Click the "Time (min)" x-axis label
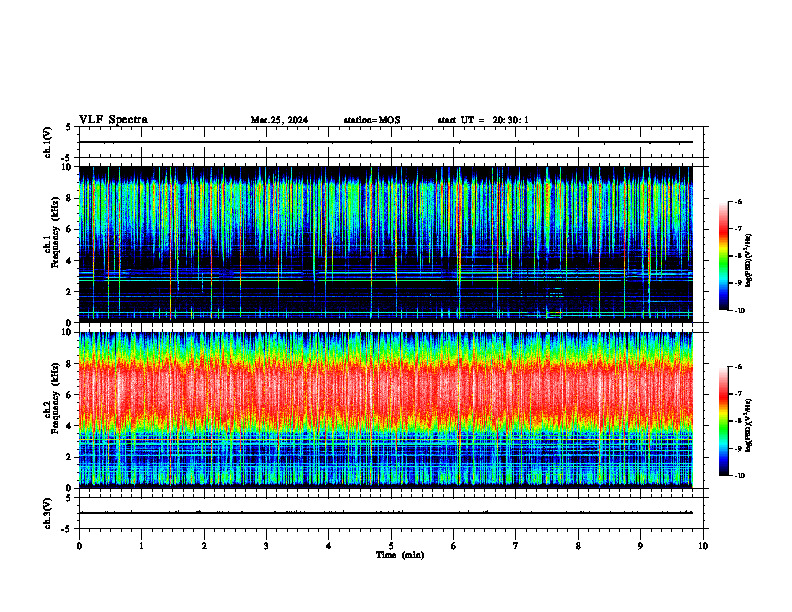 tap(400, 555)
